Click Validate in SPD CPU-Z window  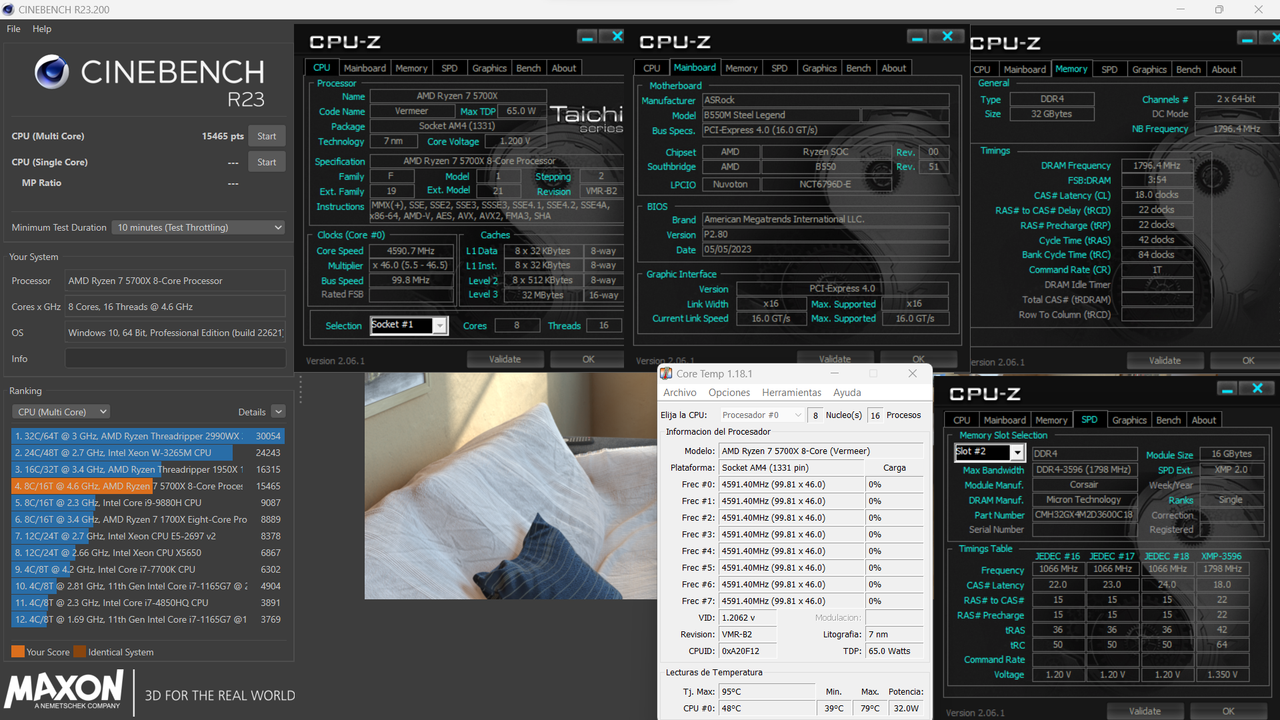1145,711
